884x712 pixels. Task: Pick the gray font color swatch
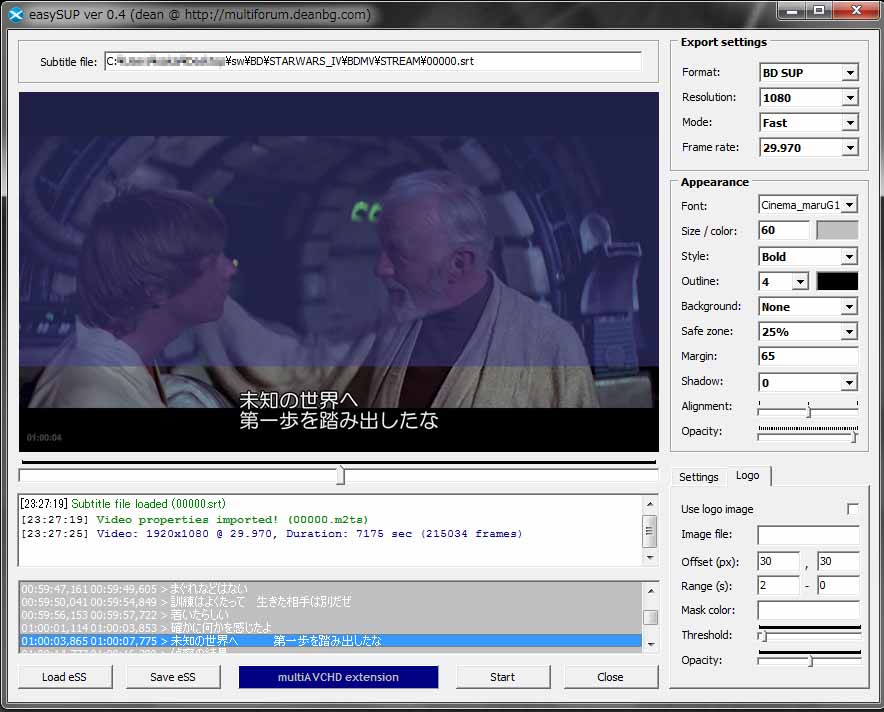click(837, 230)
